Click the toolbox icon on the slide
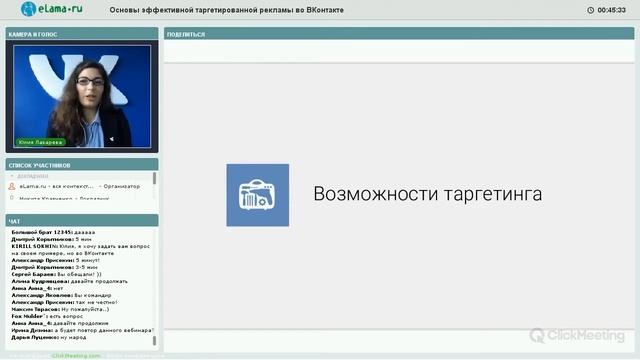 pyautogui.click(x=258, y=195)
